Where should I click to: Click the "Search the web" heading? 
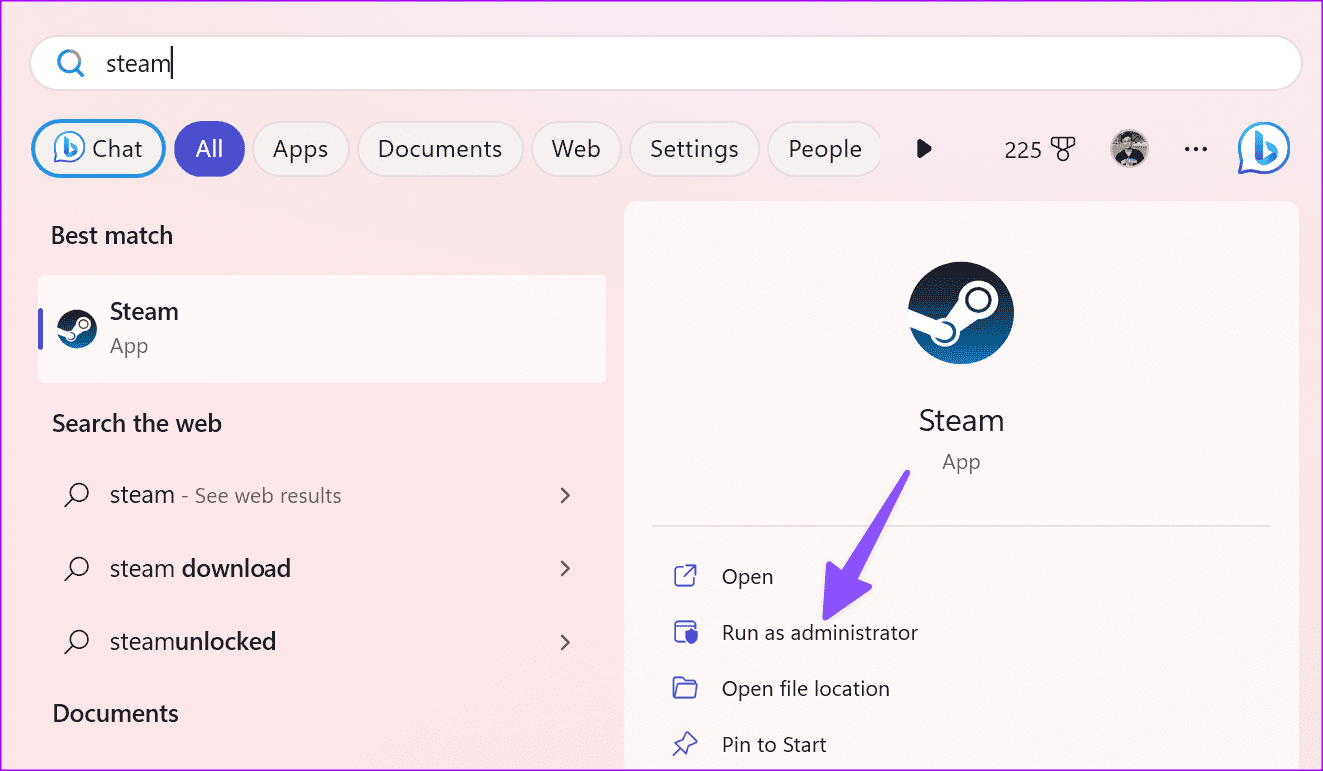[x=137, y=424]
